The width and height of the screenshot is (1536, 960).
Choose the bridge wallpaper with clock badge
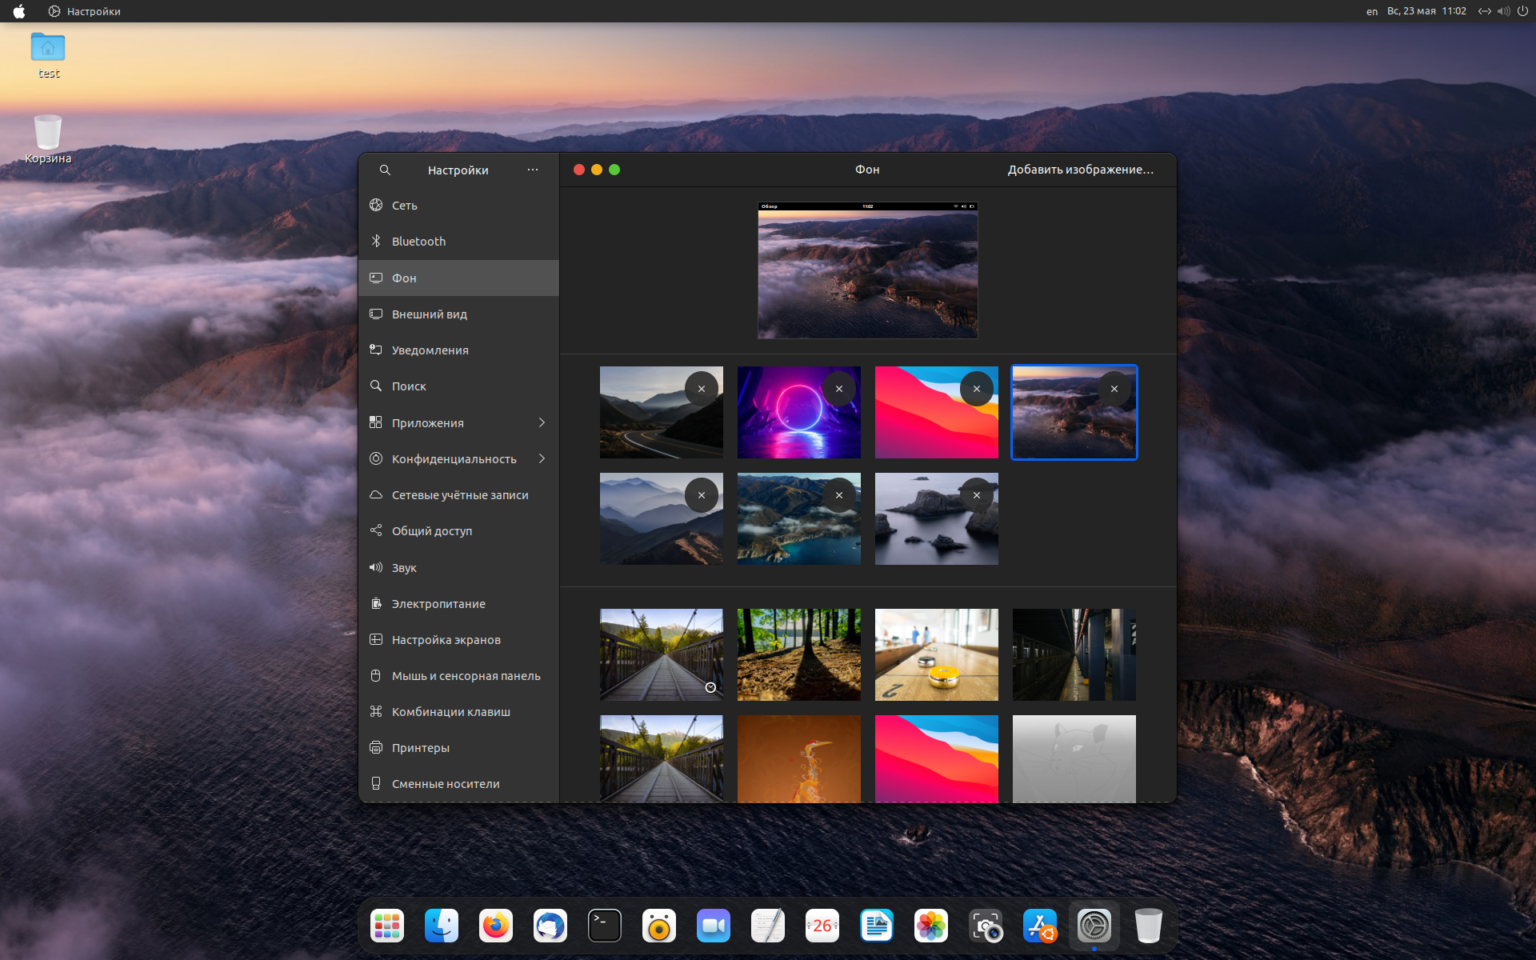[x=661, y=655]
